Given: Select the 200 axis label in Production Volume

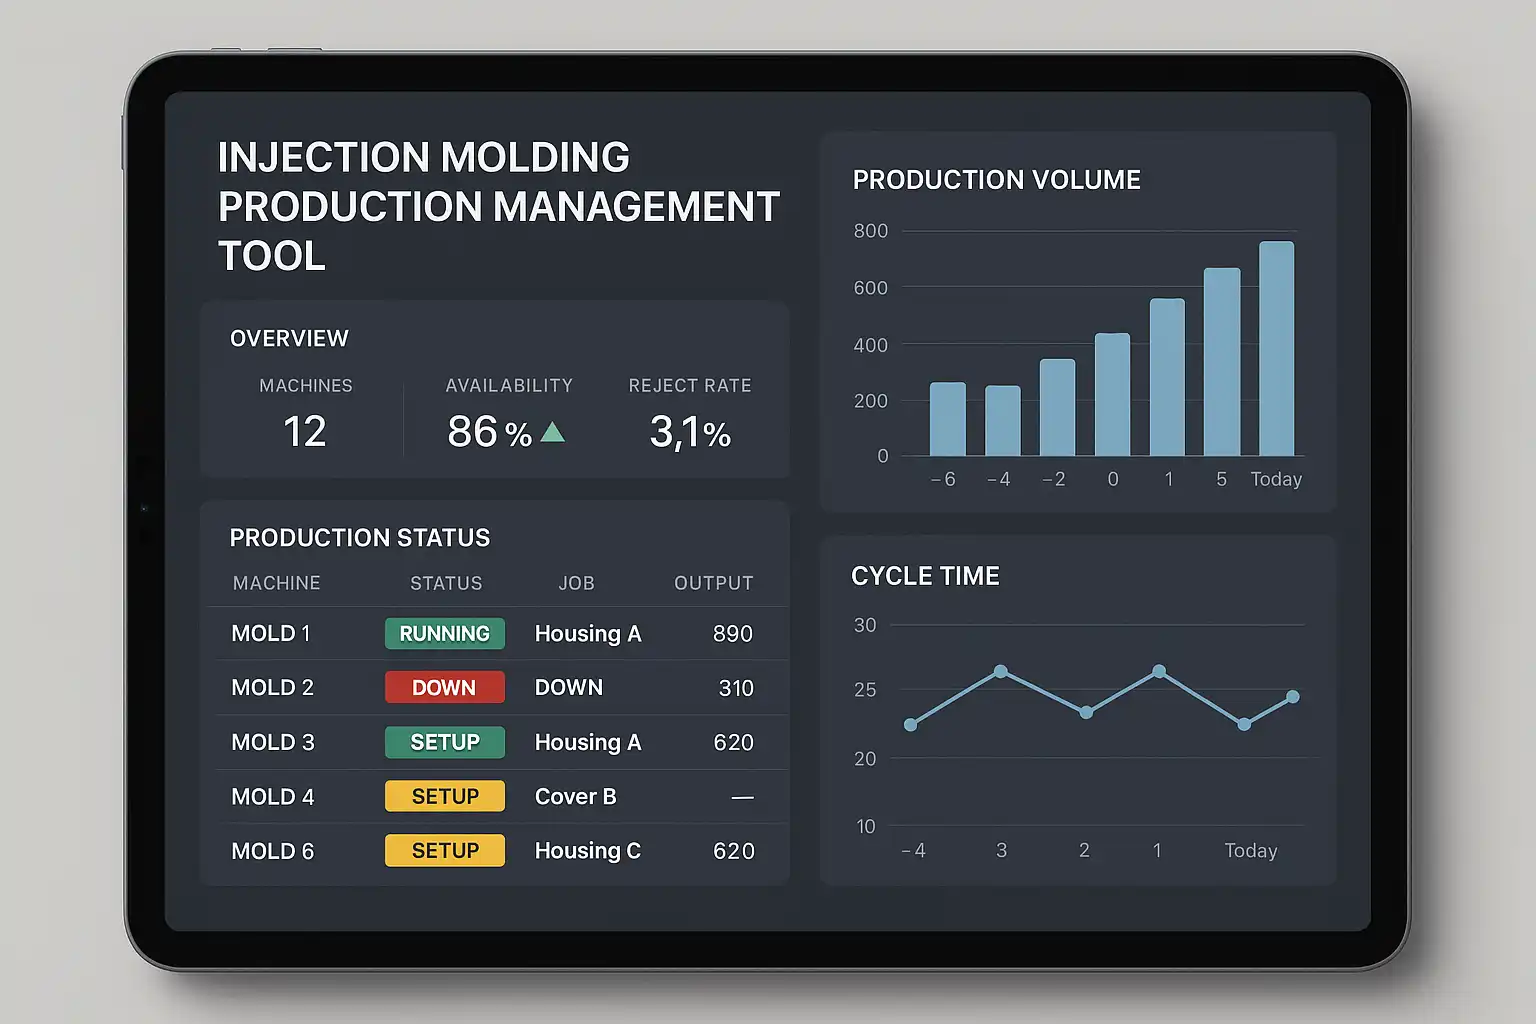Looking at the screenshot, I should tap(871, 401).
